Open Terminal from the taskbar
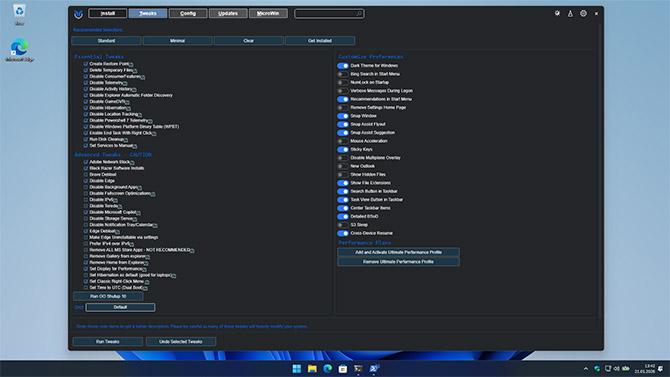Screen dimensions: 670x377 tap(358, 368)
